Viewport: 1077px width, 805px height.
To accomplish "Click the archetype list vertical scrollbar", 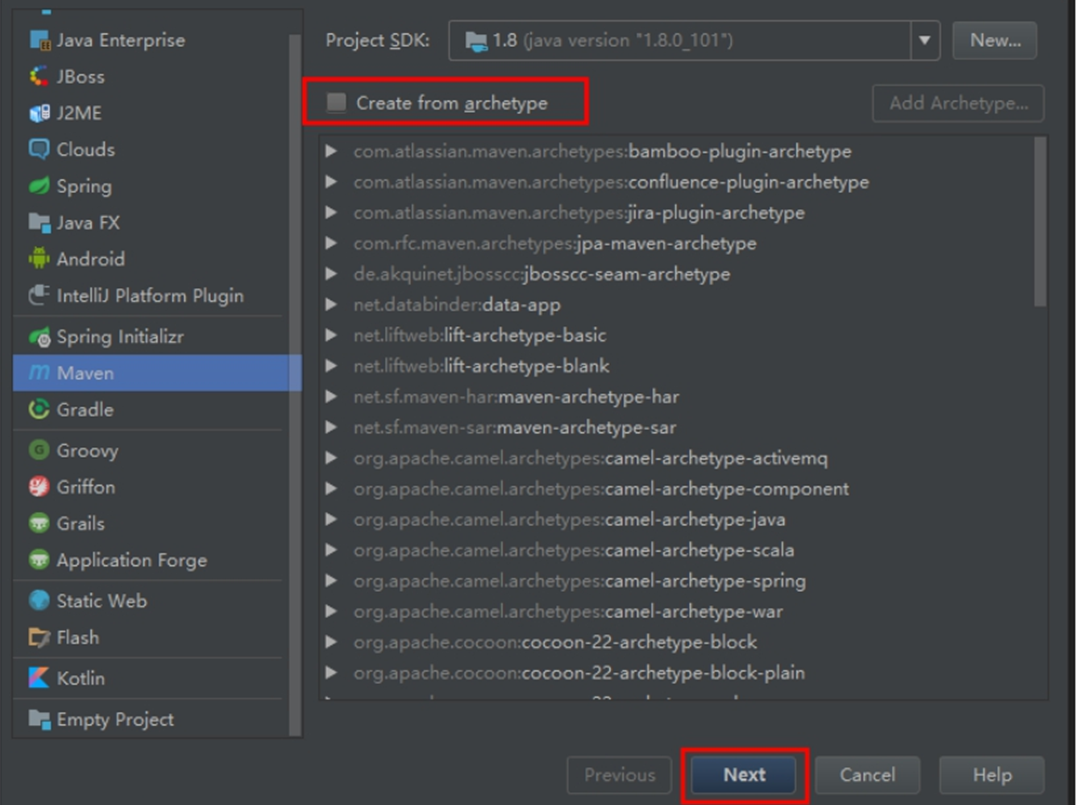I will pyautogui.click(x=1040, y=221).
